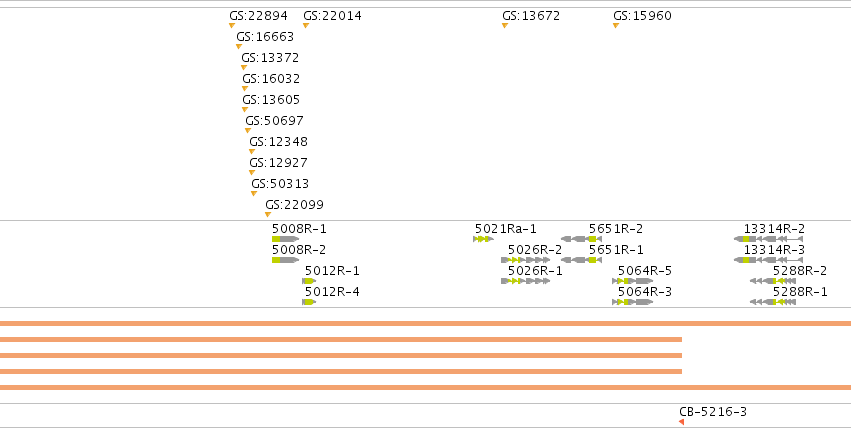This screenshot has width=851, height=428.
Task: Select the 5012R-4 transcript glyph
Action: [309, 302]
